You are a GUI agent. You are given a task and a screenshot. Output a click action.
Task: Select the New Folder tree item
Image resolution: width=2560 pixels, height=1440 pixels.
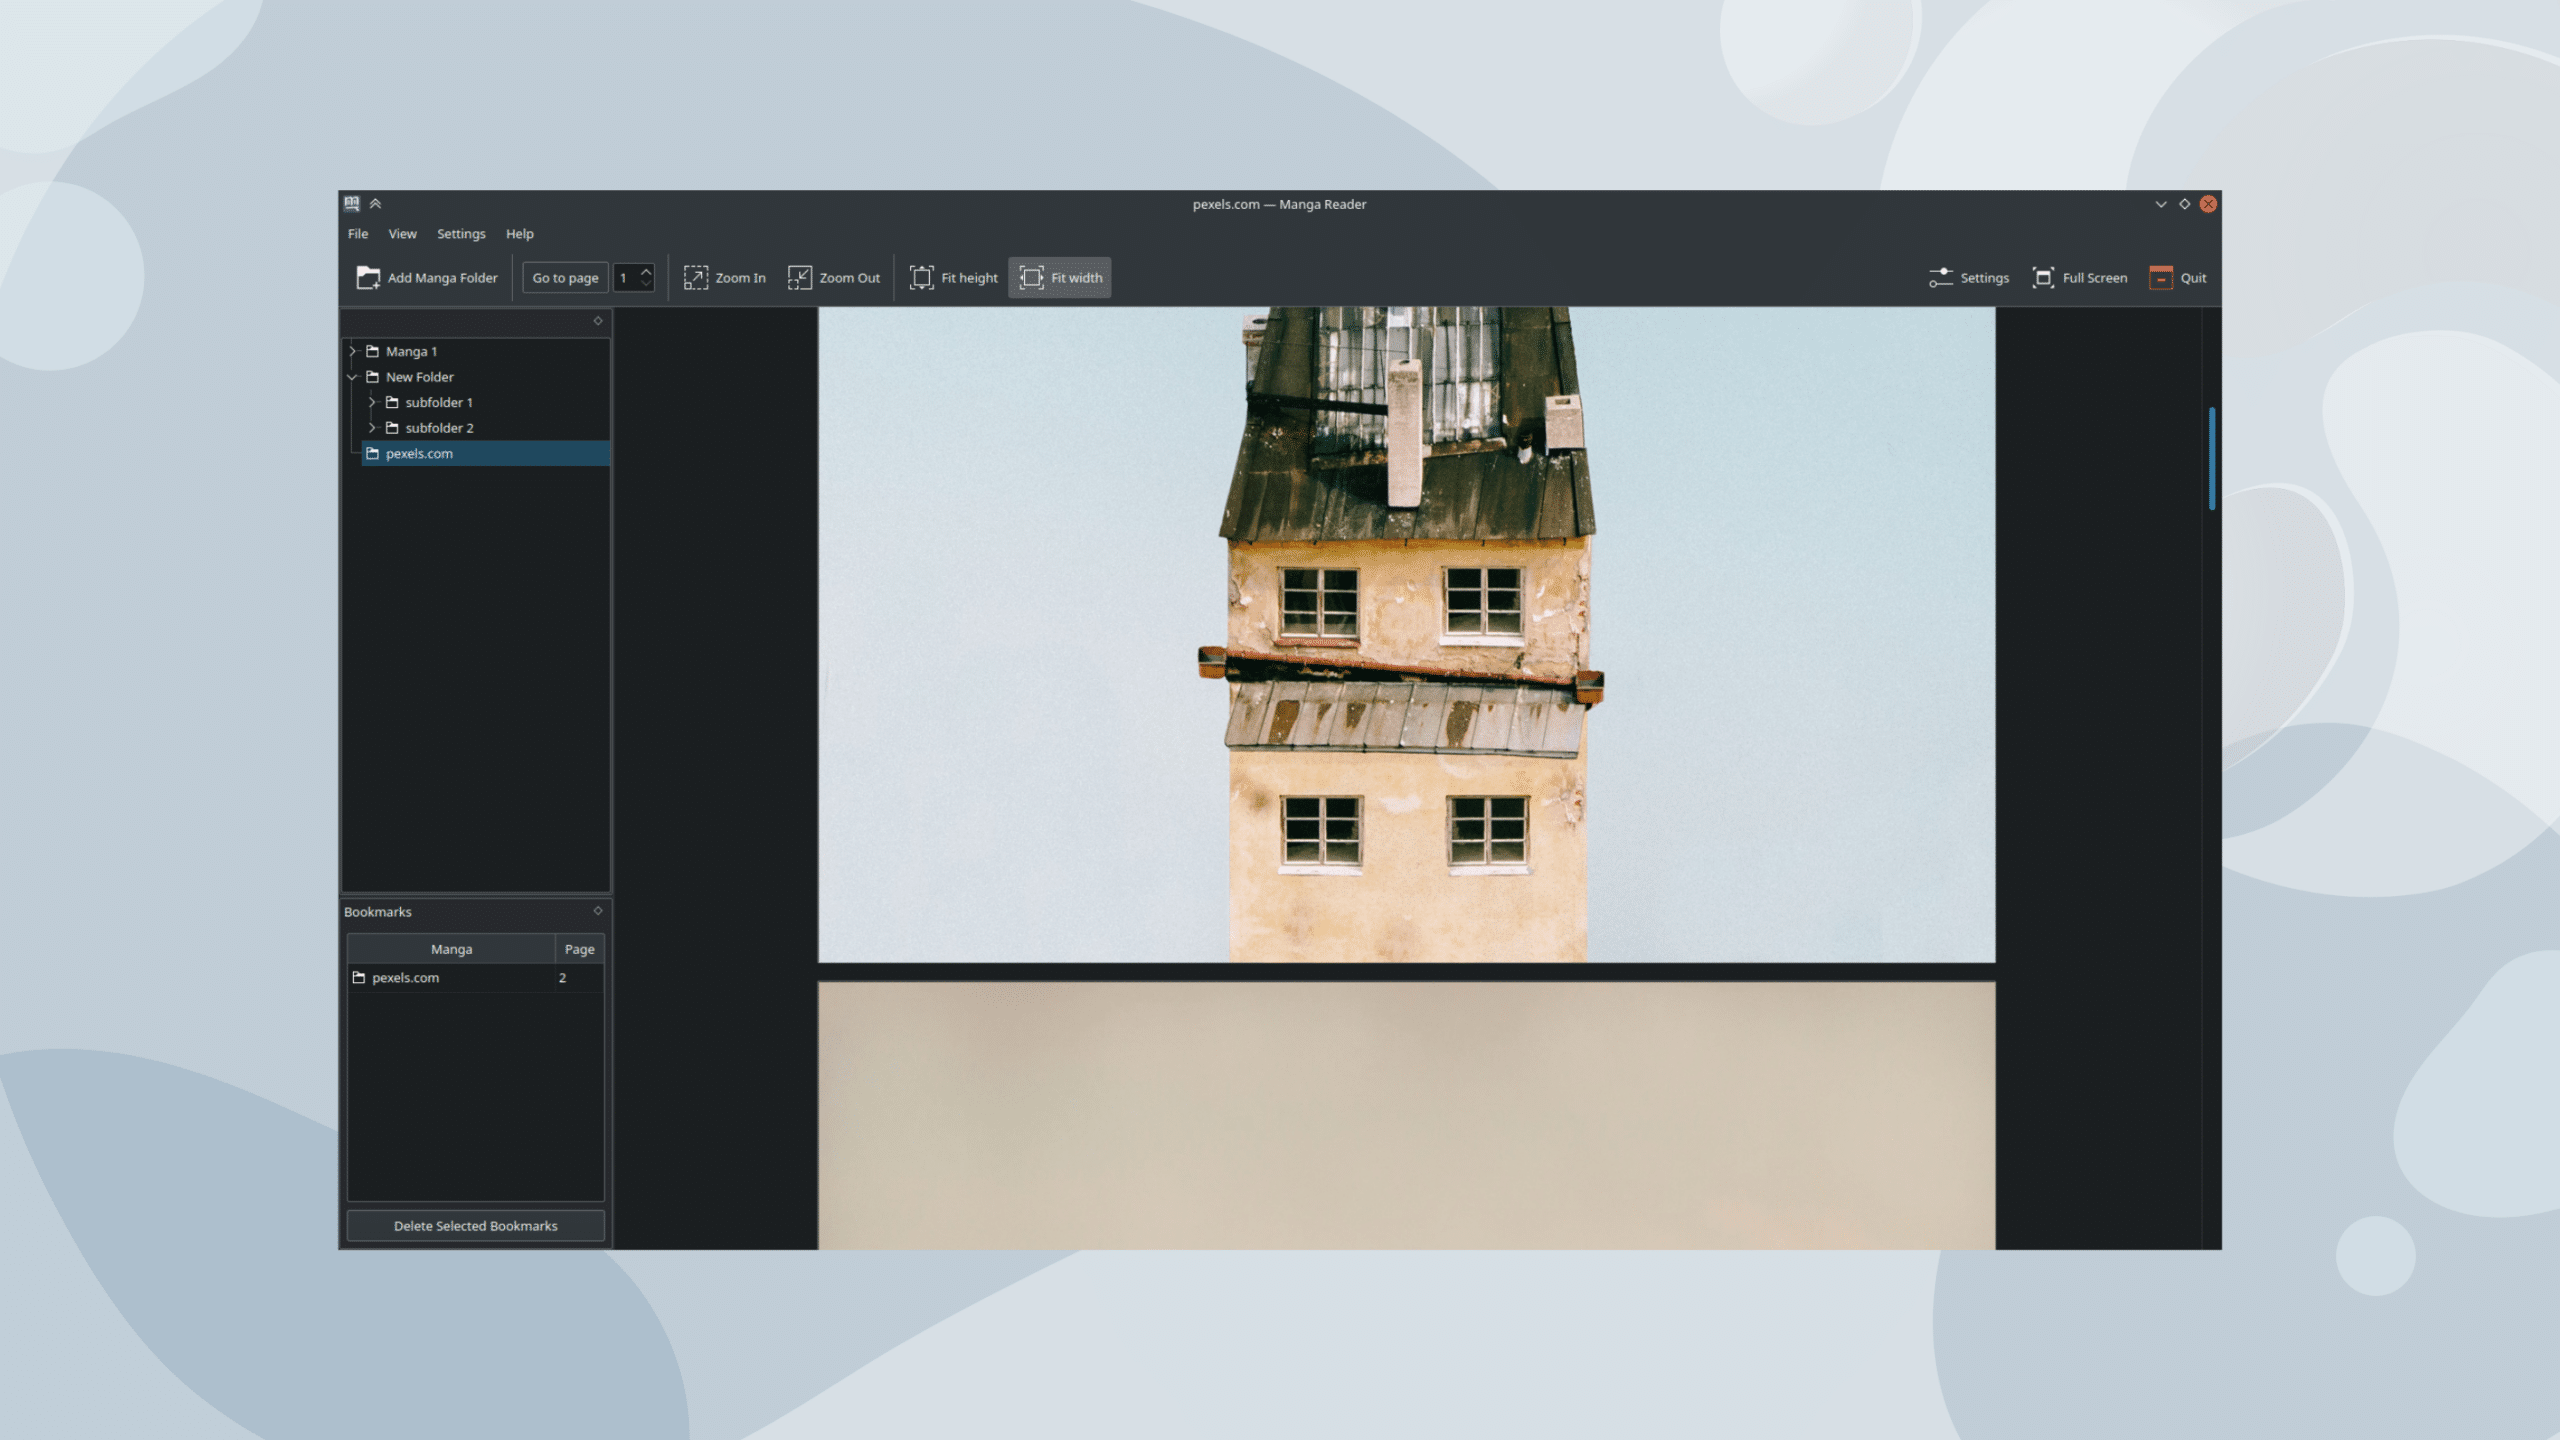(x=420, y=377)
